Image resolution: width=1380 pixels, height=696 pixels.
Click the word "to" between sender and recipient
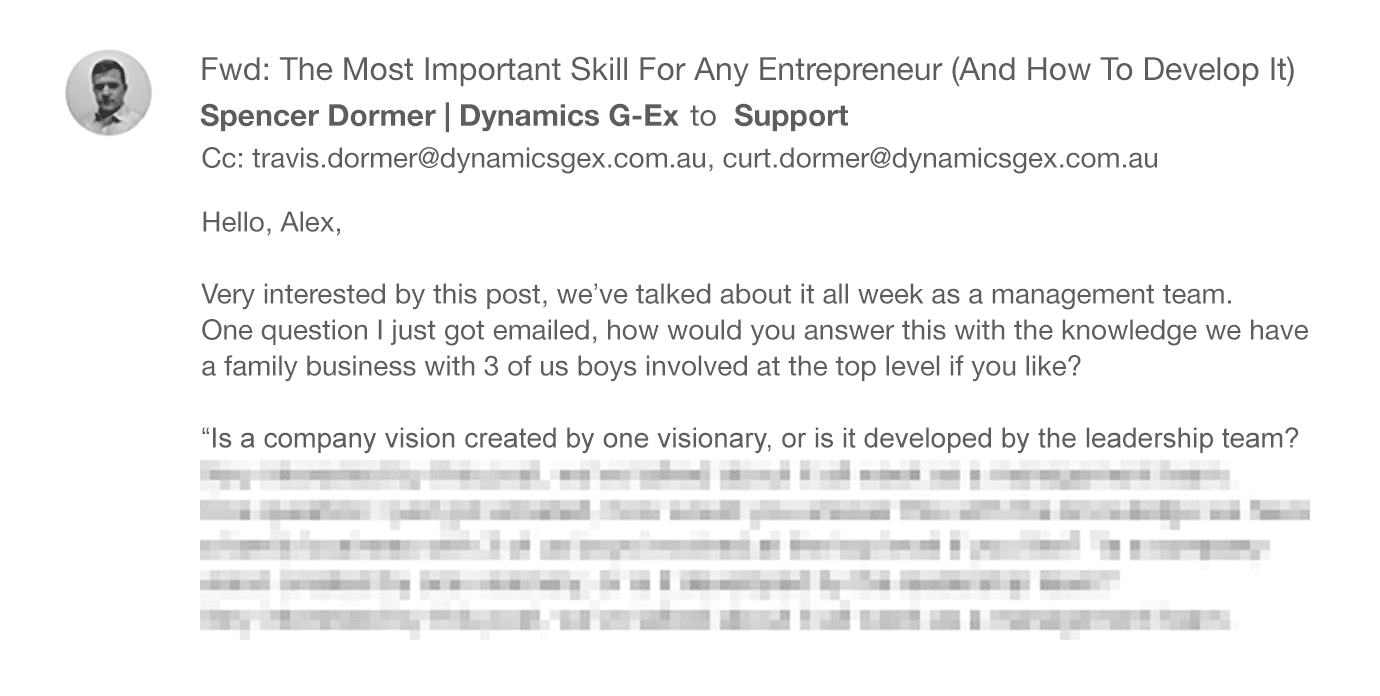click(x=703, y=116)
